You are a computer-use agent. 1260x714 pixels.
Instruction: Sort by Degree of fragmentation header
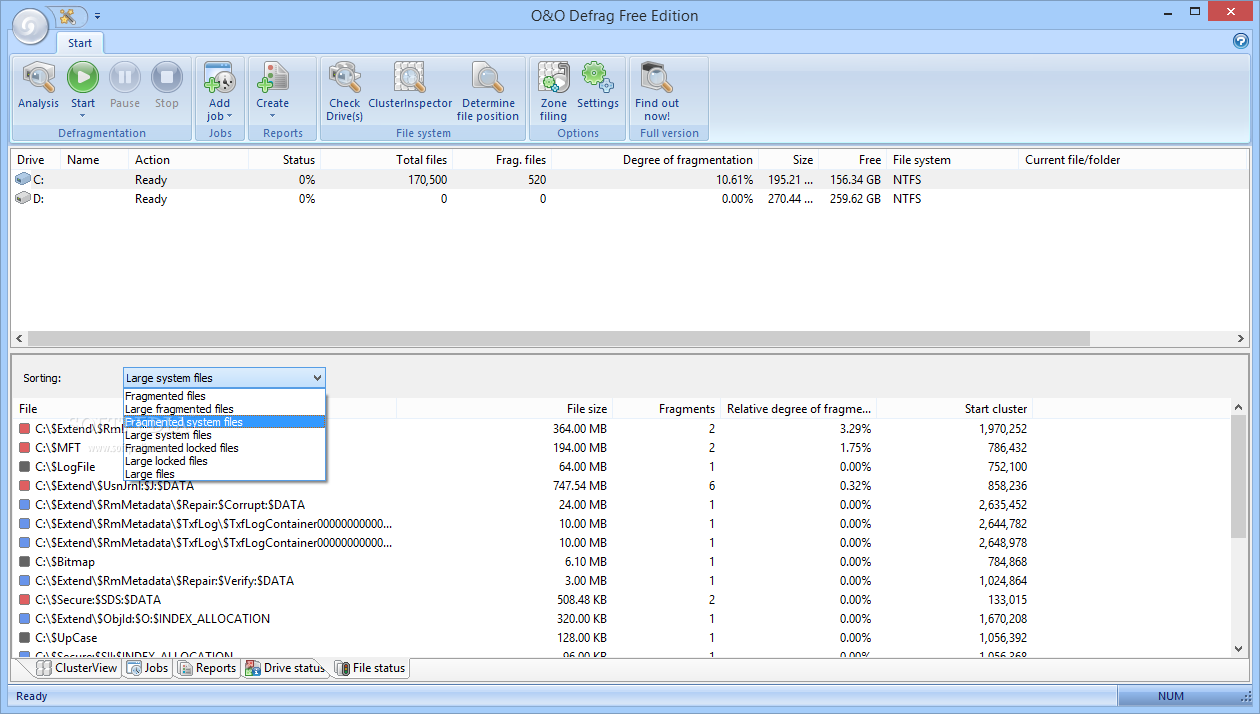coord(655,160)
